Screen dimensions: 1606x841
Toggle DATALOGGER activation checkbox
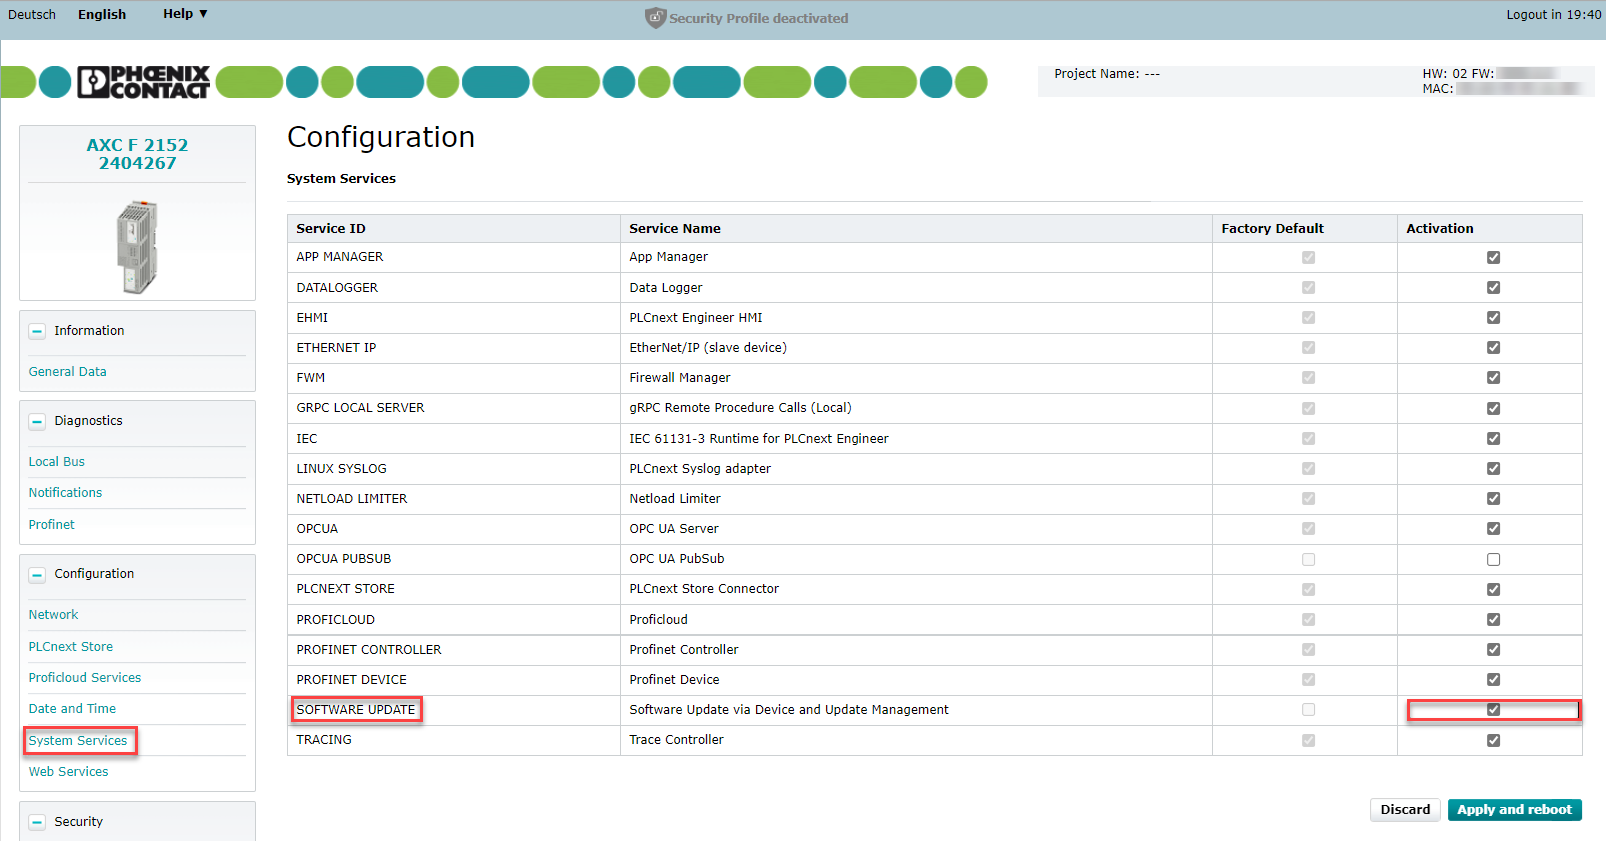(1493, 287)
